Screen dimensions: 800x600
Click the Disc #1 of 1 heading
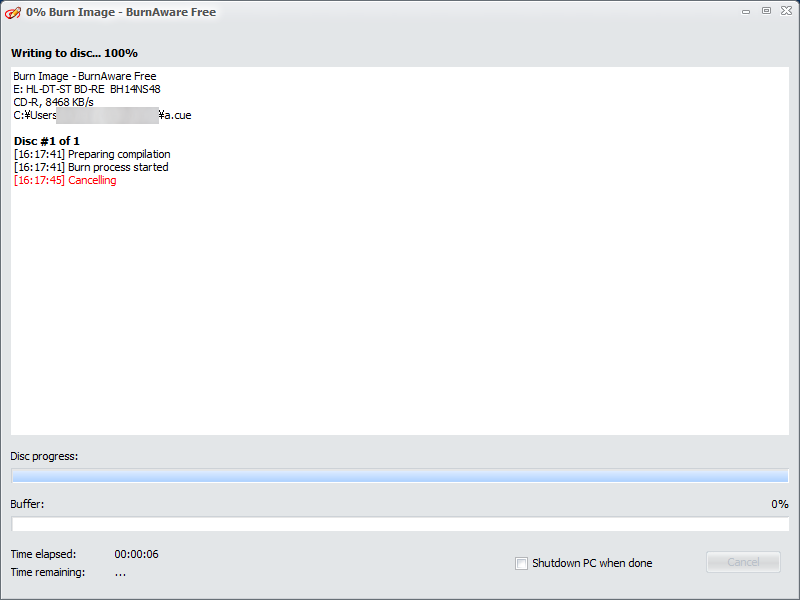tap(47, 141)
